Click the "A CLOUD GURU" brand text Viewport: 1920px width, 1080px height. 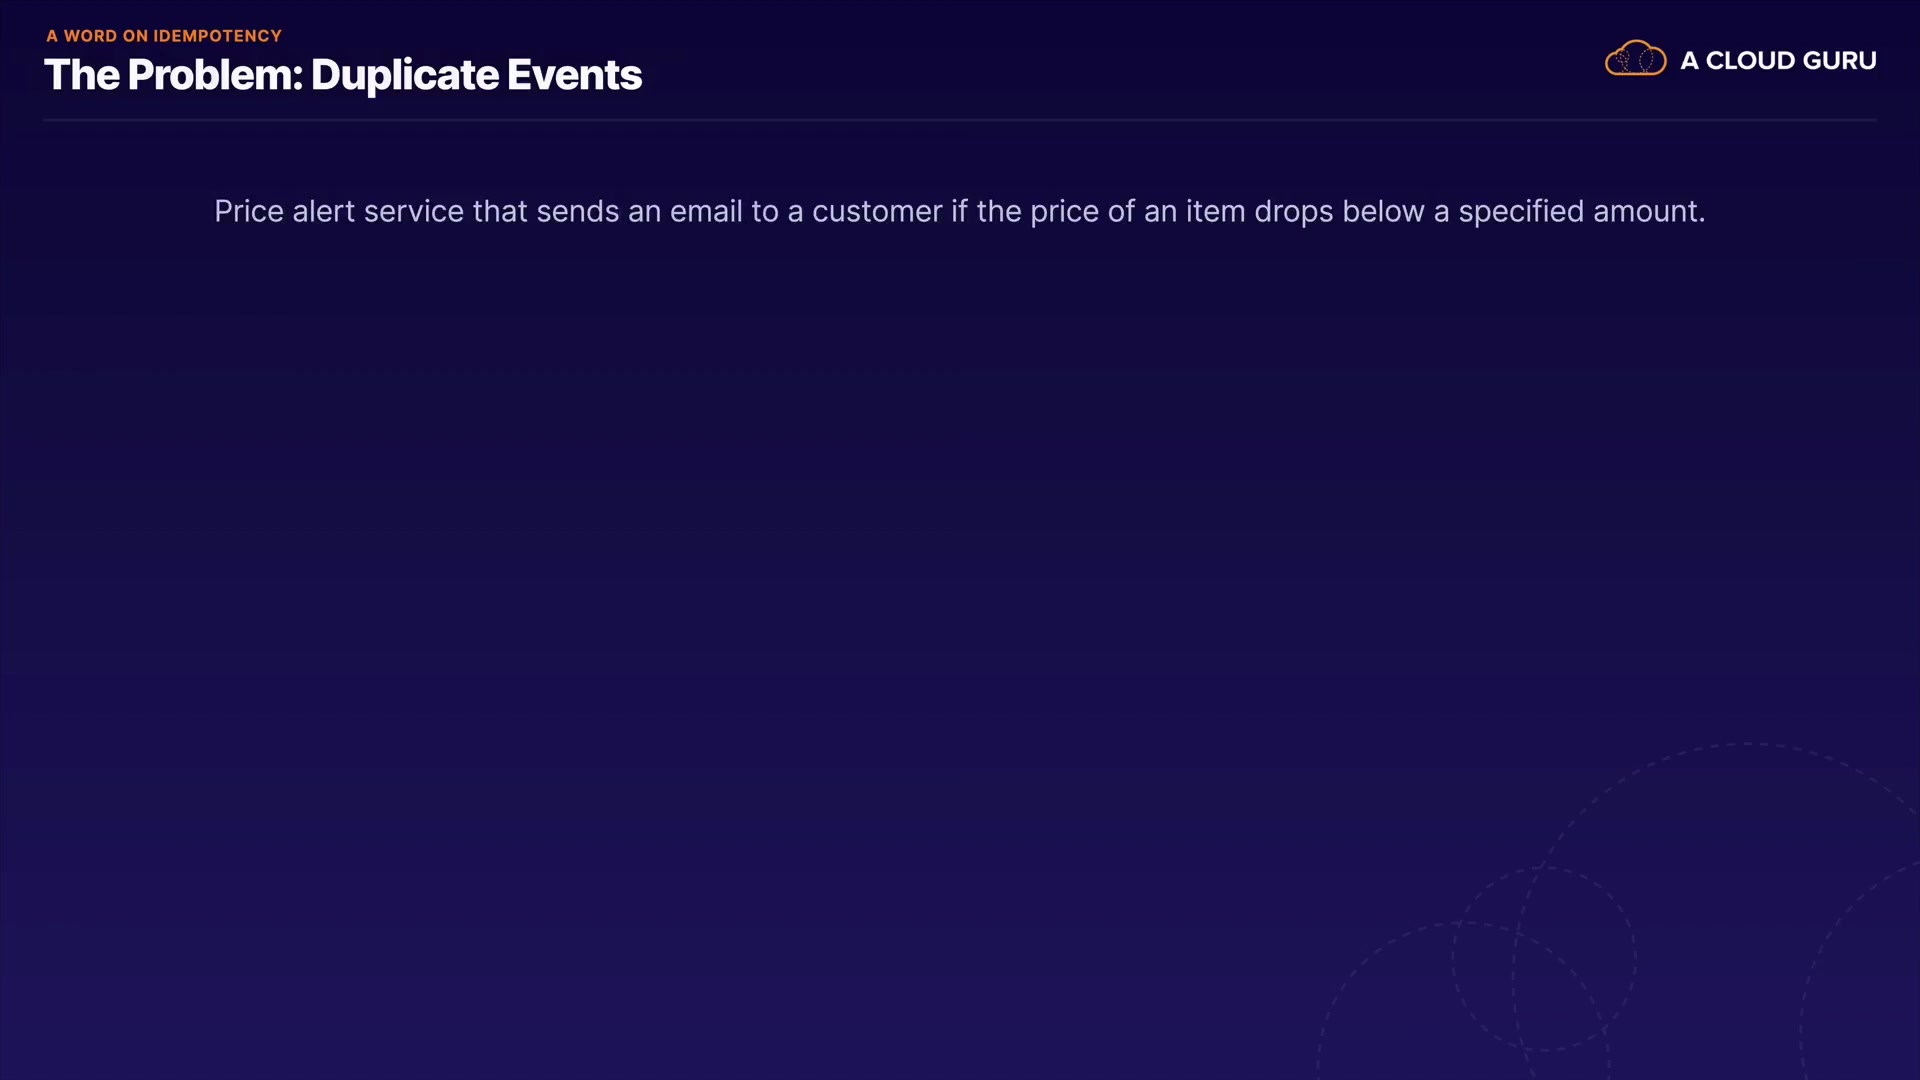tap(1778, 61)
